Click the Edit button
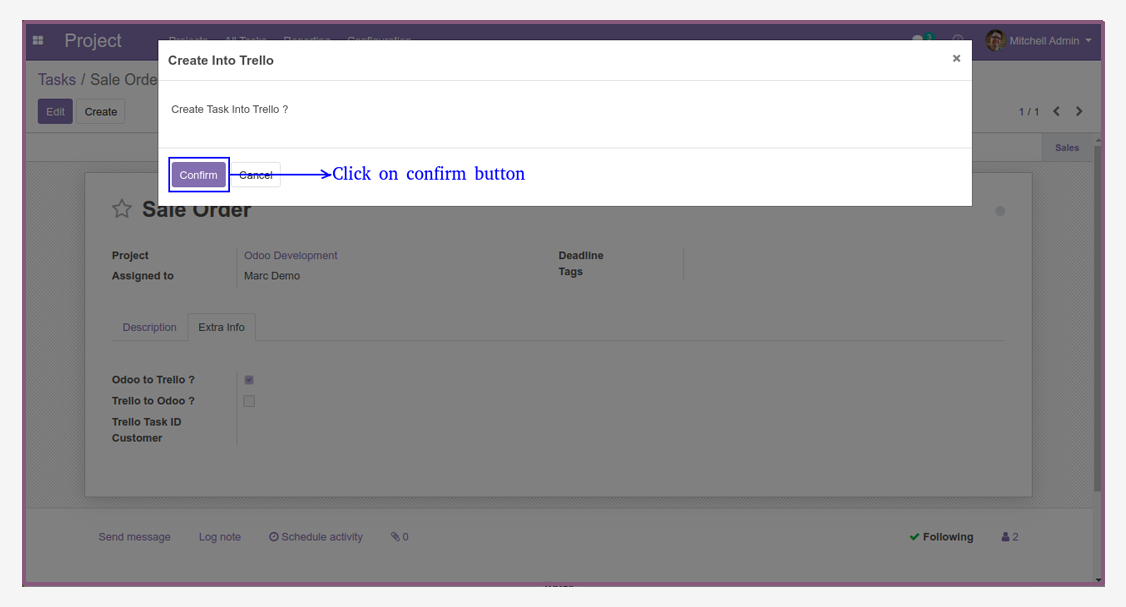Image resolution: width=1126 pixels, height=607 pixels. pyautogui.click(x=55, y=111)
